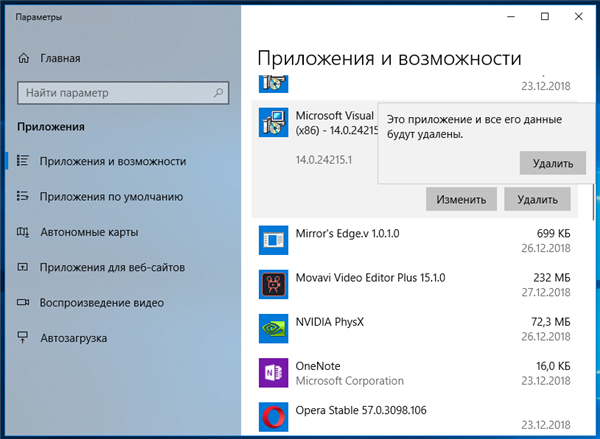Click the 16,0 КБ size value

553,366
